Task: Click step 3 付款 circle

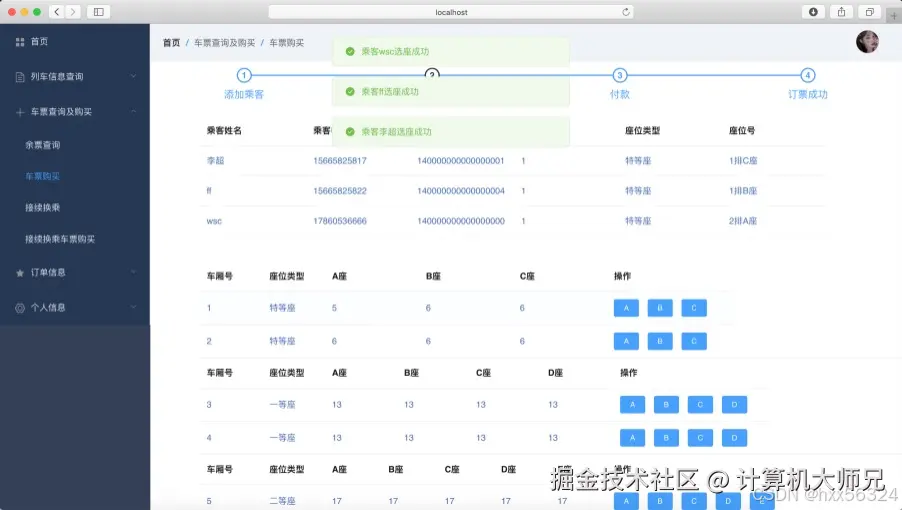Action: [x=620, y=75]
